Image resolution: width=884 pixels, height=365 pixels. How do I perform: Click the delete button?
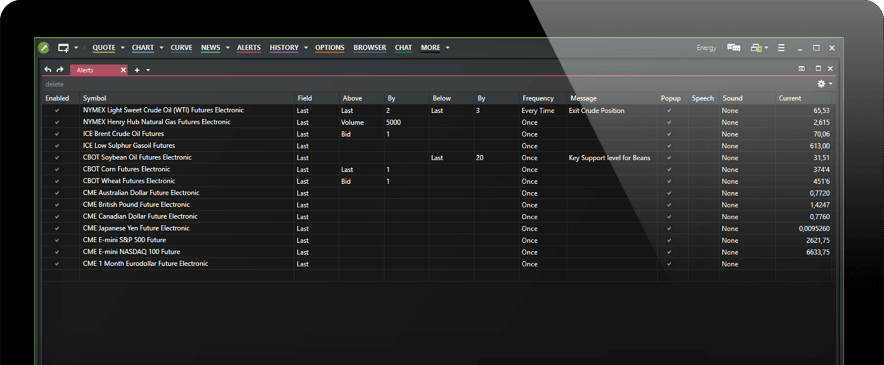point(55,84)
